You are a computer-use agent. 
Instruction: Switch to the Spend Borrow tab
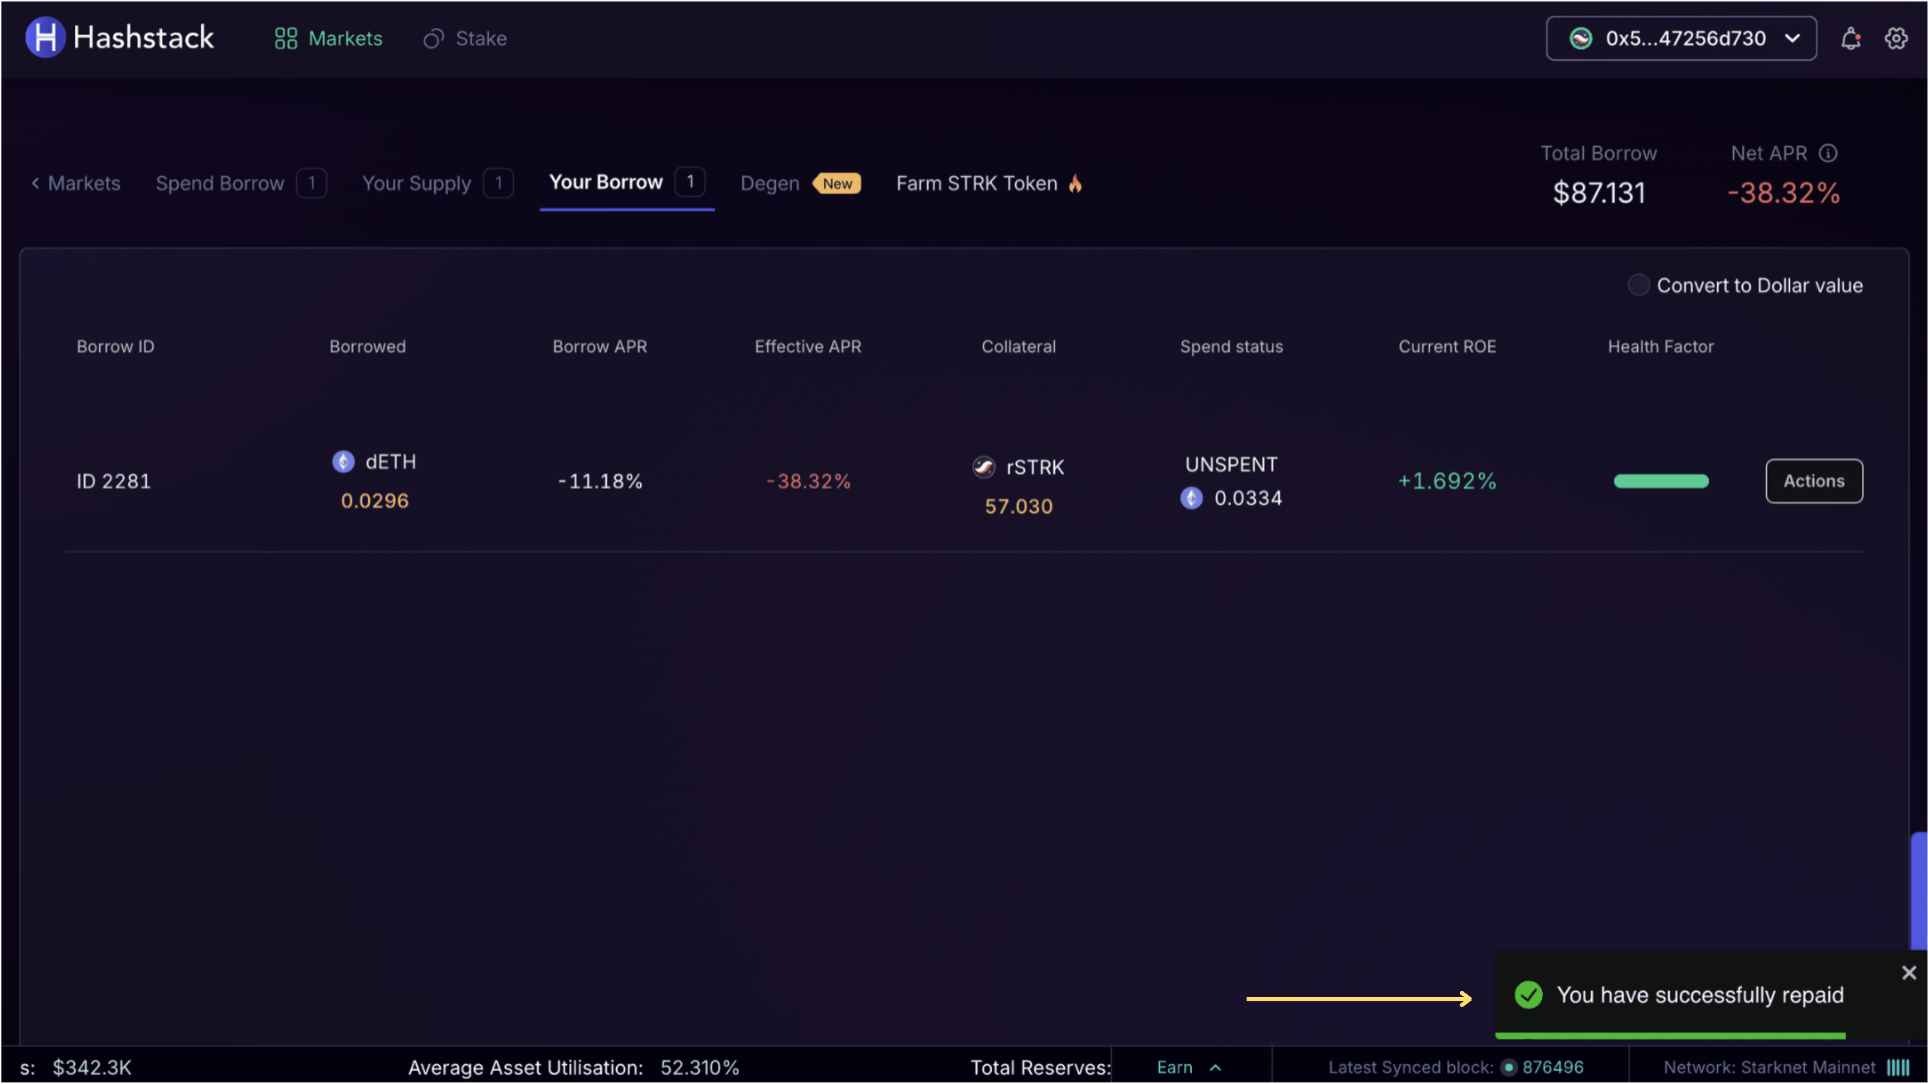point(220,183)
